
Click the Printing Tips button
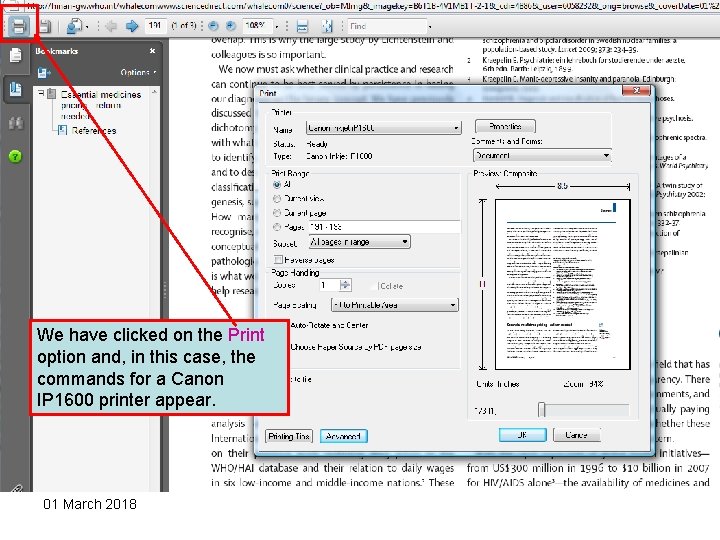(x=289, y=436)
